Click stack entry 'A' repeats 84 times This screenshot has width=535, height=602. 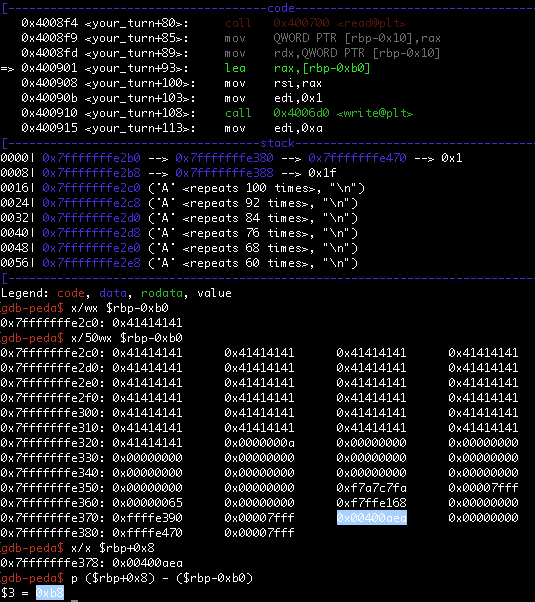[x=253, y=218]
